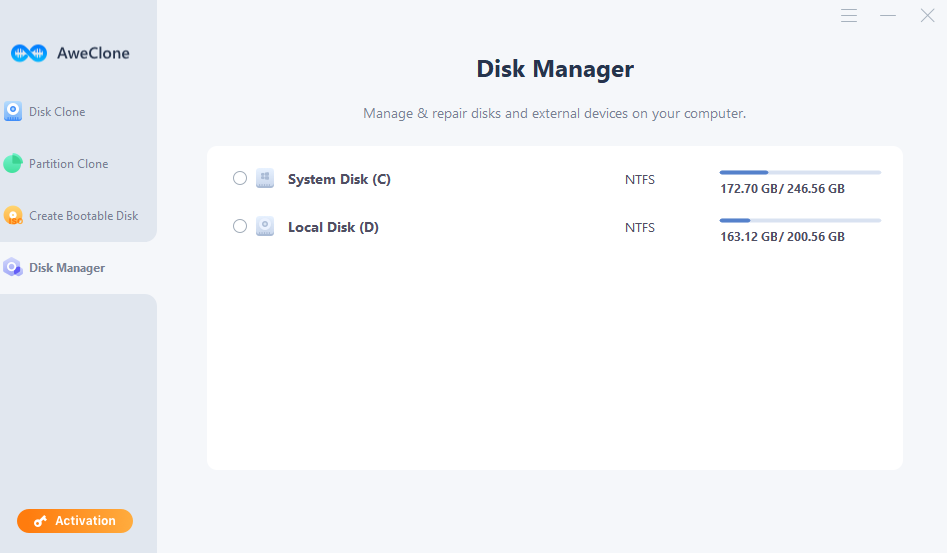
Task: Click the Local Disk (D) label
Action: (333, 227)
